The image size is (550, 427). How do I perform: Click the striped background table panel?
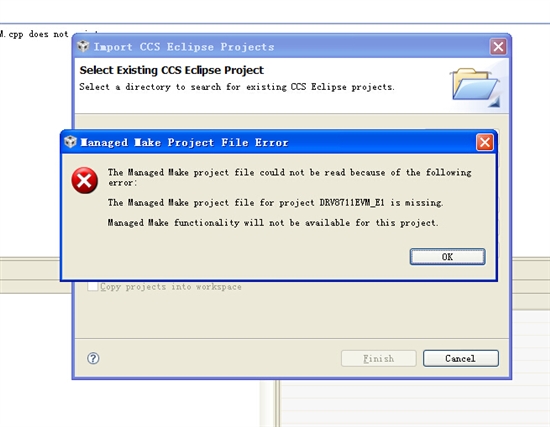[x=415, y=403]
